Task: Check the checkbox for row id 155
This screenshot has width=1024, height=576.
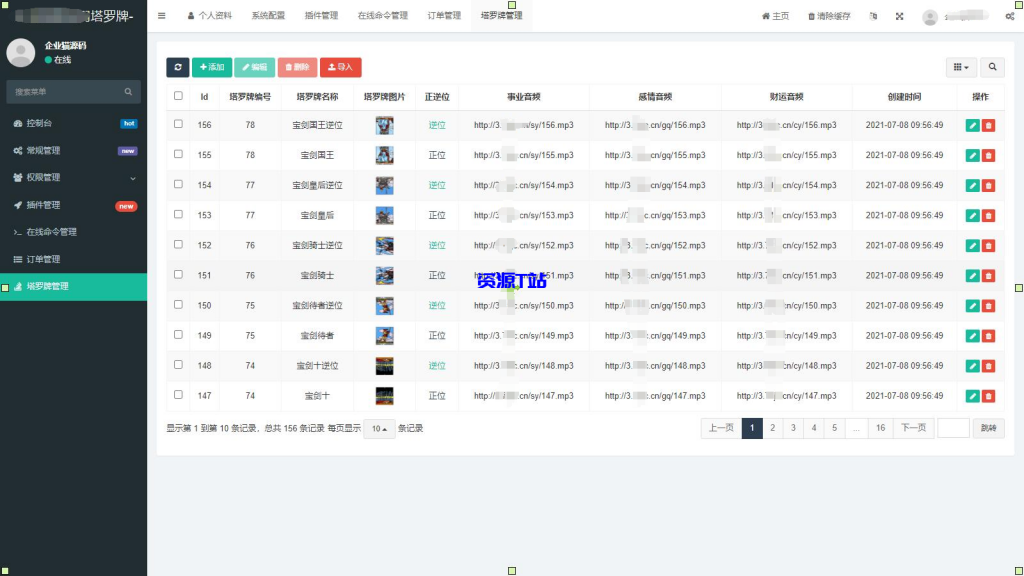Action: (x=177, y=155)
